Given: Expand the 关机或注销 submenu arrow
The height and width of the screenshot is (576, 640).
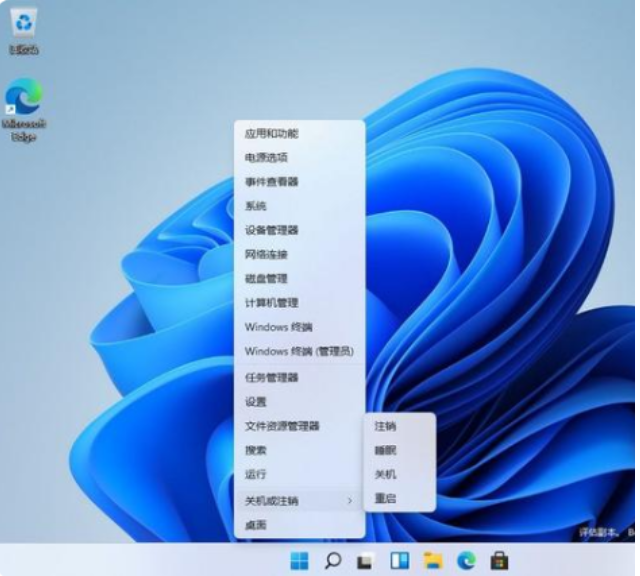Looking at the screenshot, I should [x=349, y=500].
